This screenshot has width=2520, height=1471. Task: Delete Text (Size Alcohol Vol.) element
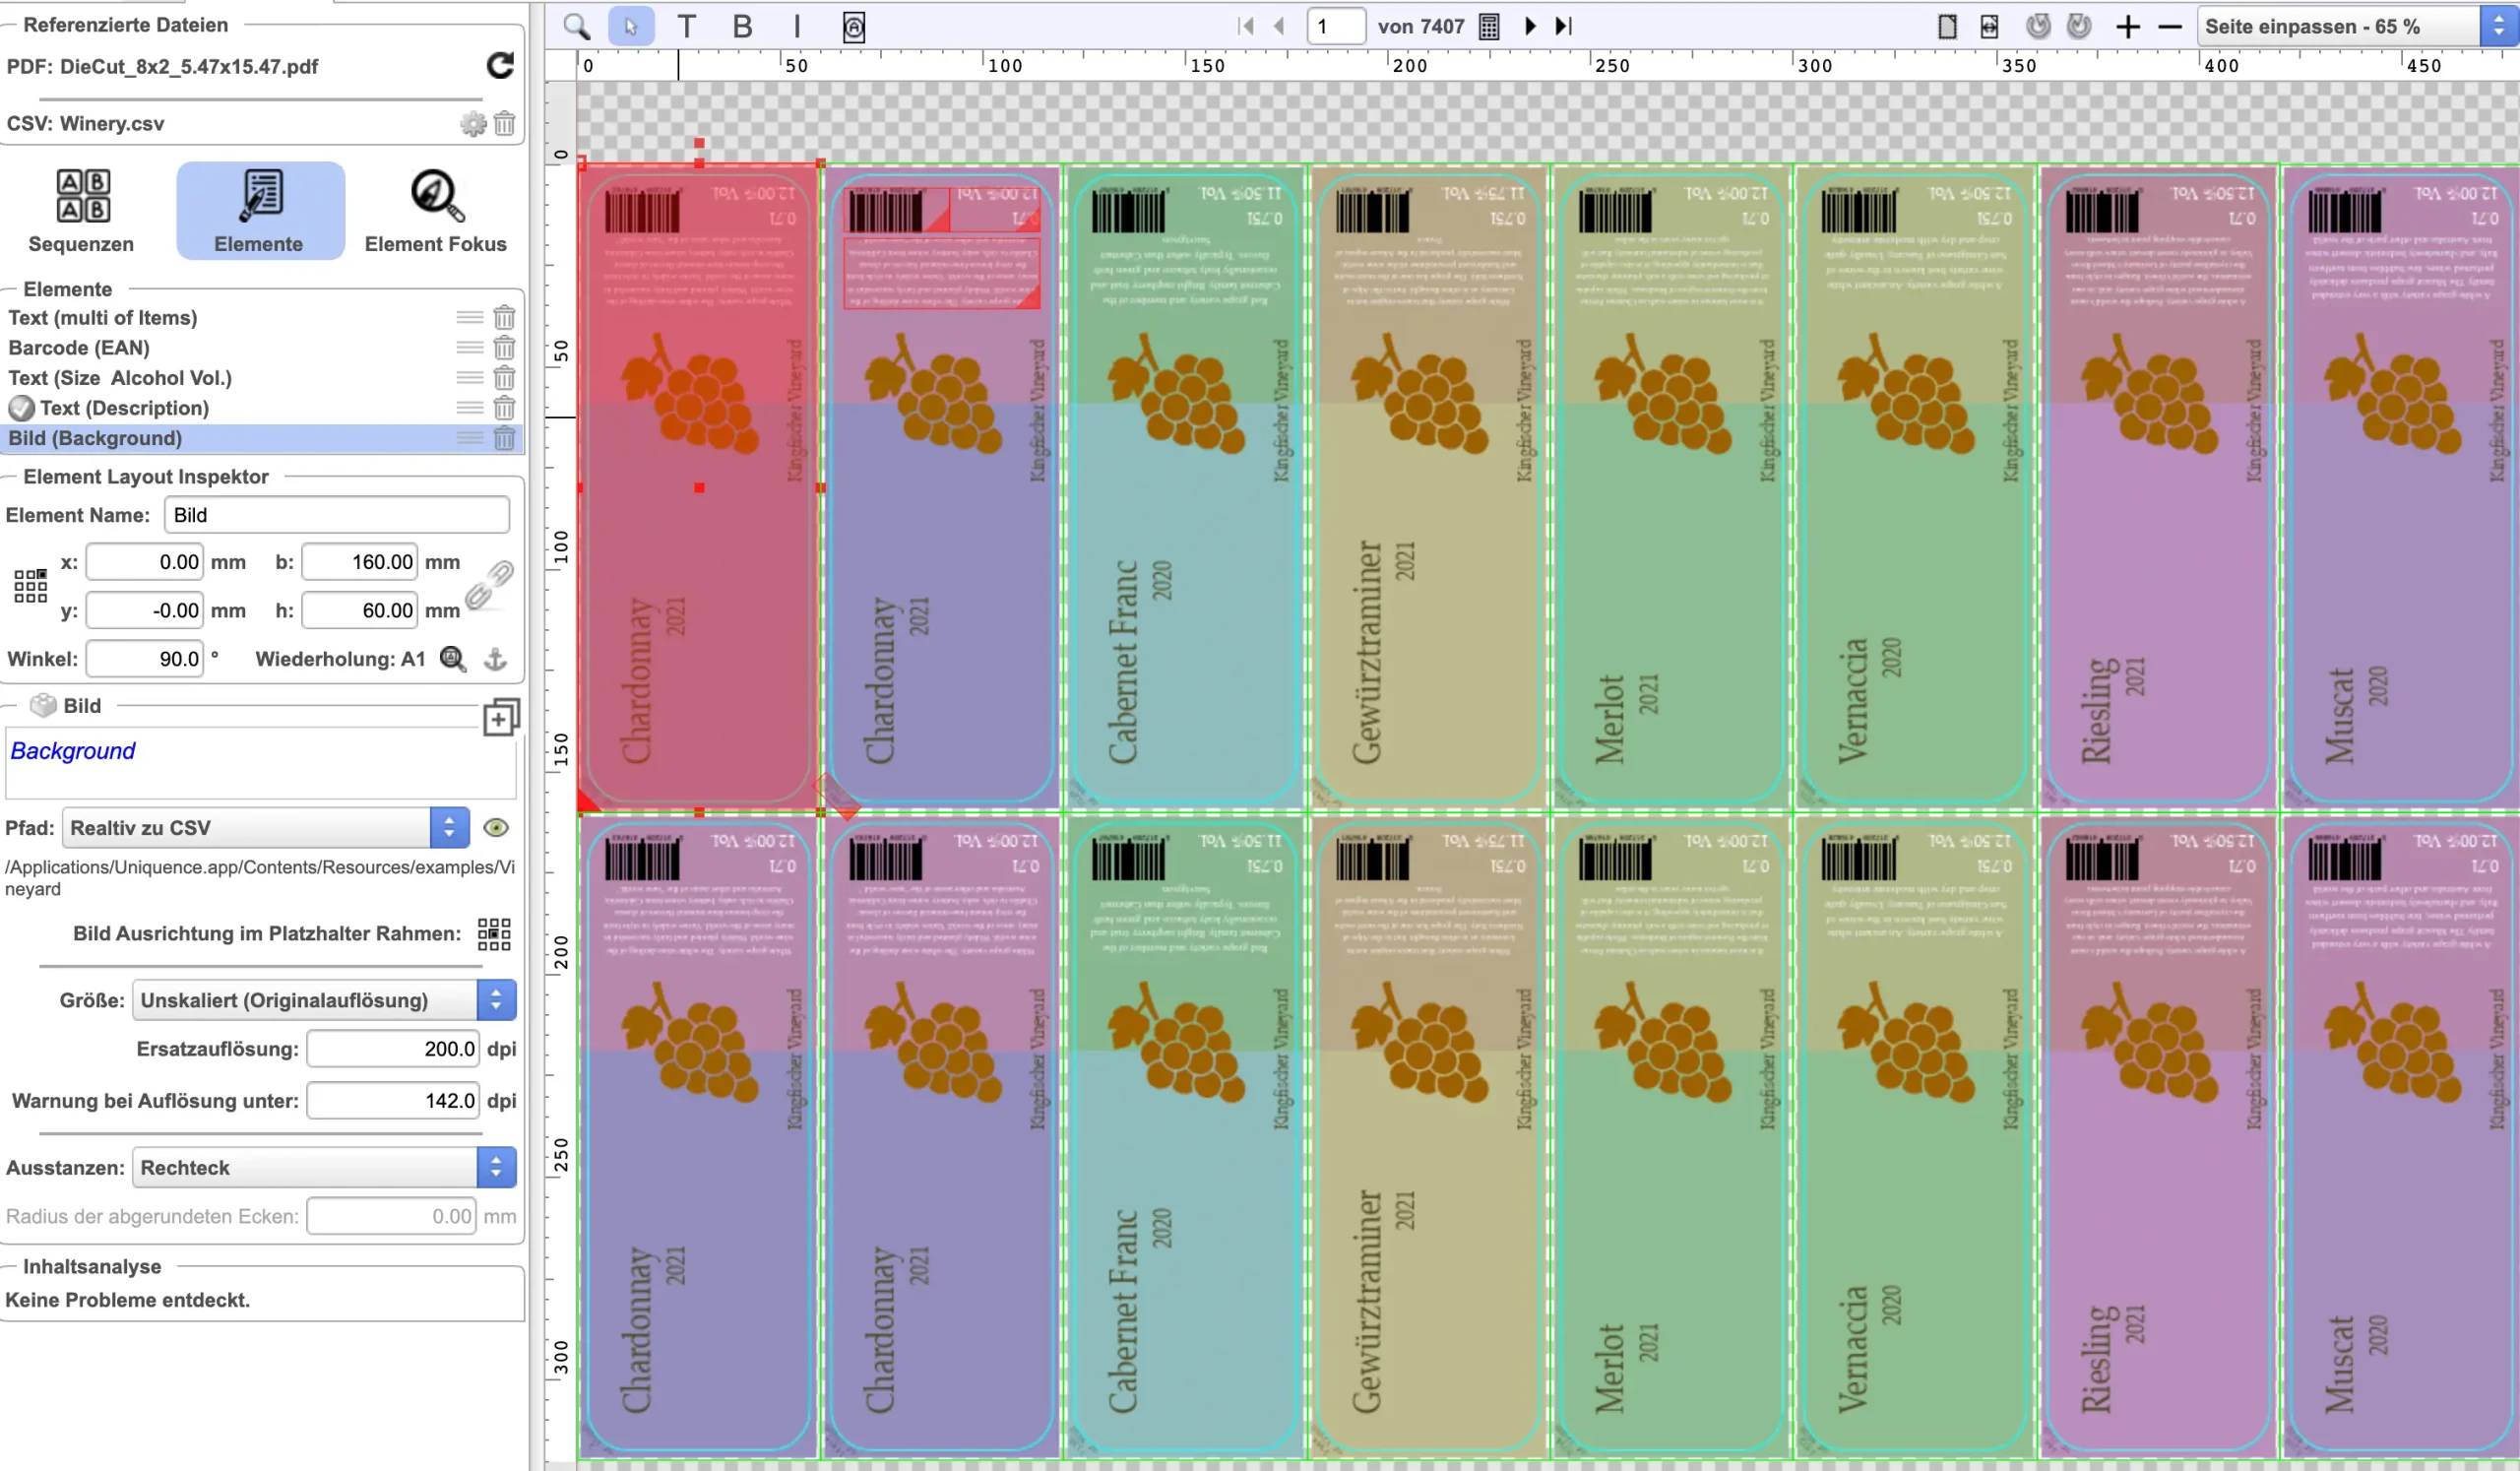(x=505, y=378)
